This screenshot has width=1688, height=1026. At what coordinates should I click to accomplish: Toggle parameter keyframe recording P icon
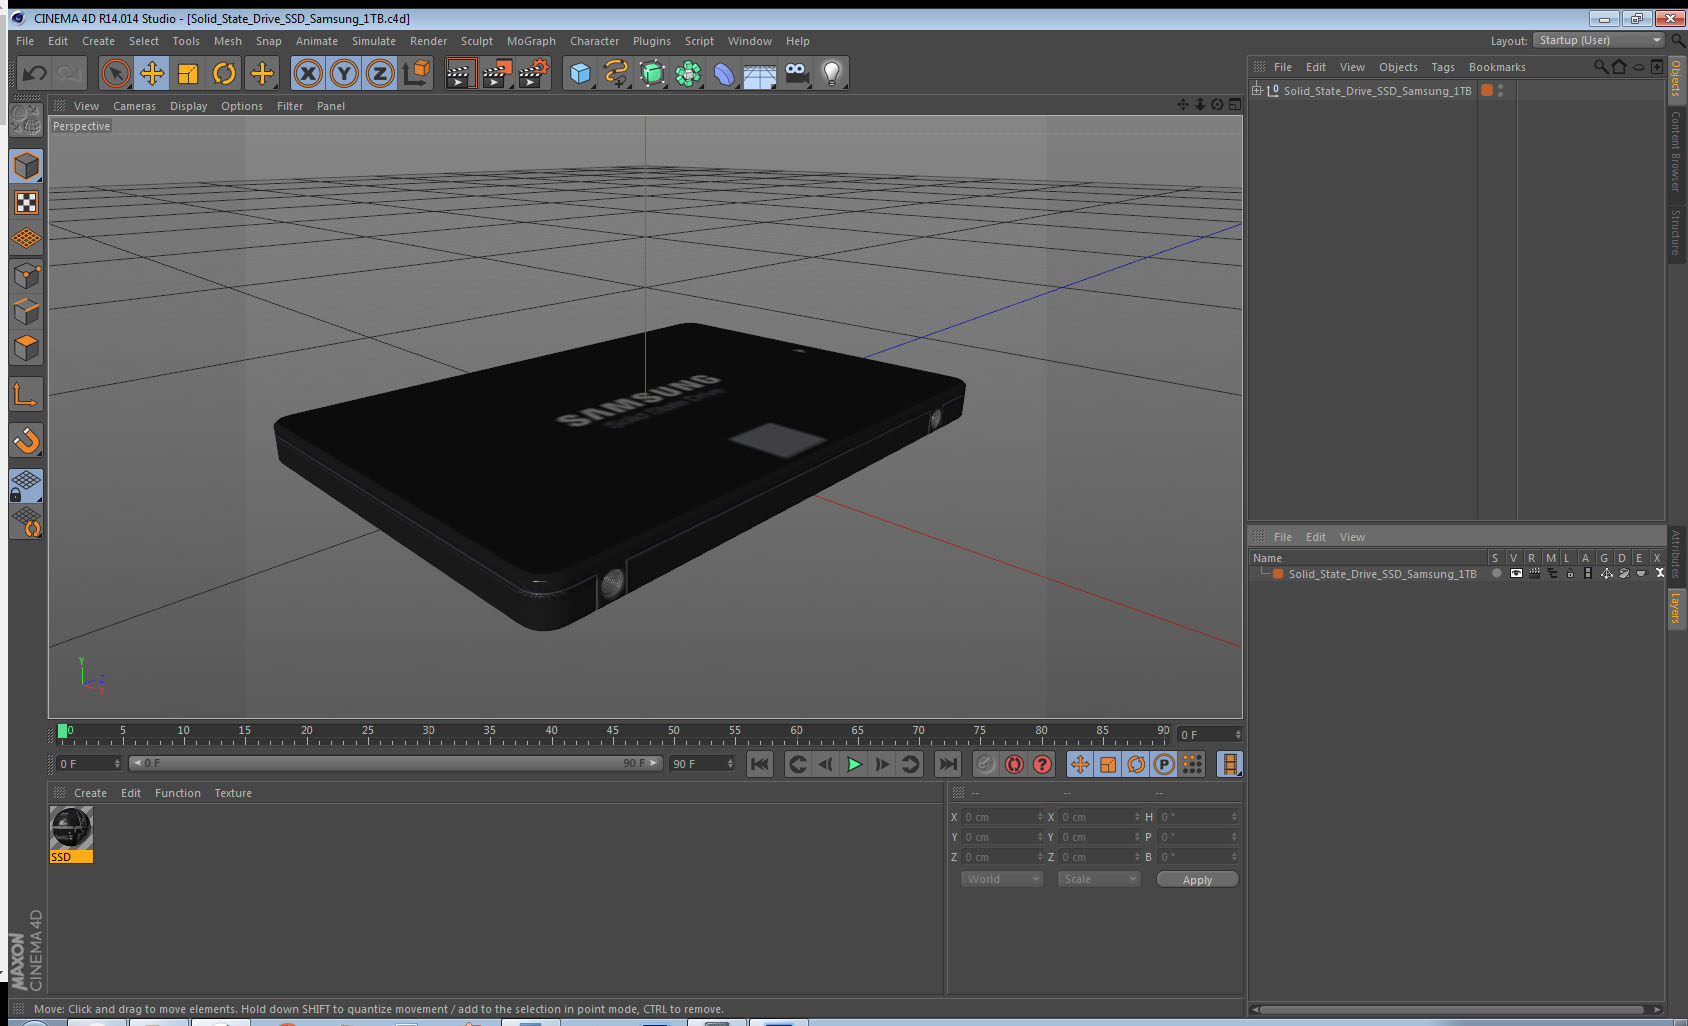pyautogui.click(x=1164, y=764)
